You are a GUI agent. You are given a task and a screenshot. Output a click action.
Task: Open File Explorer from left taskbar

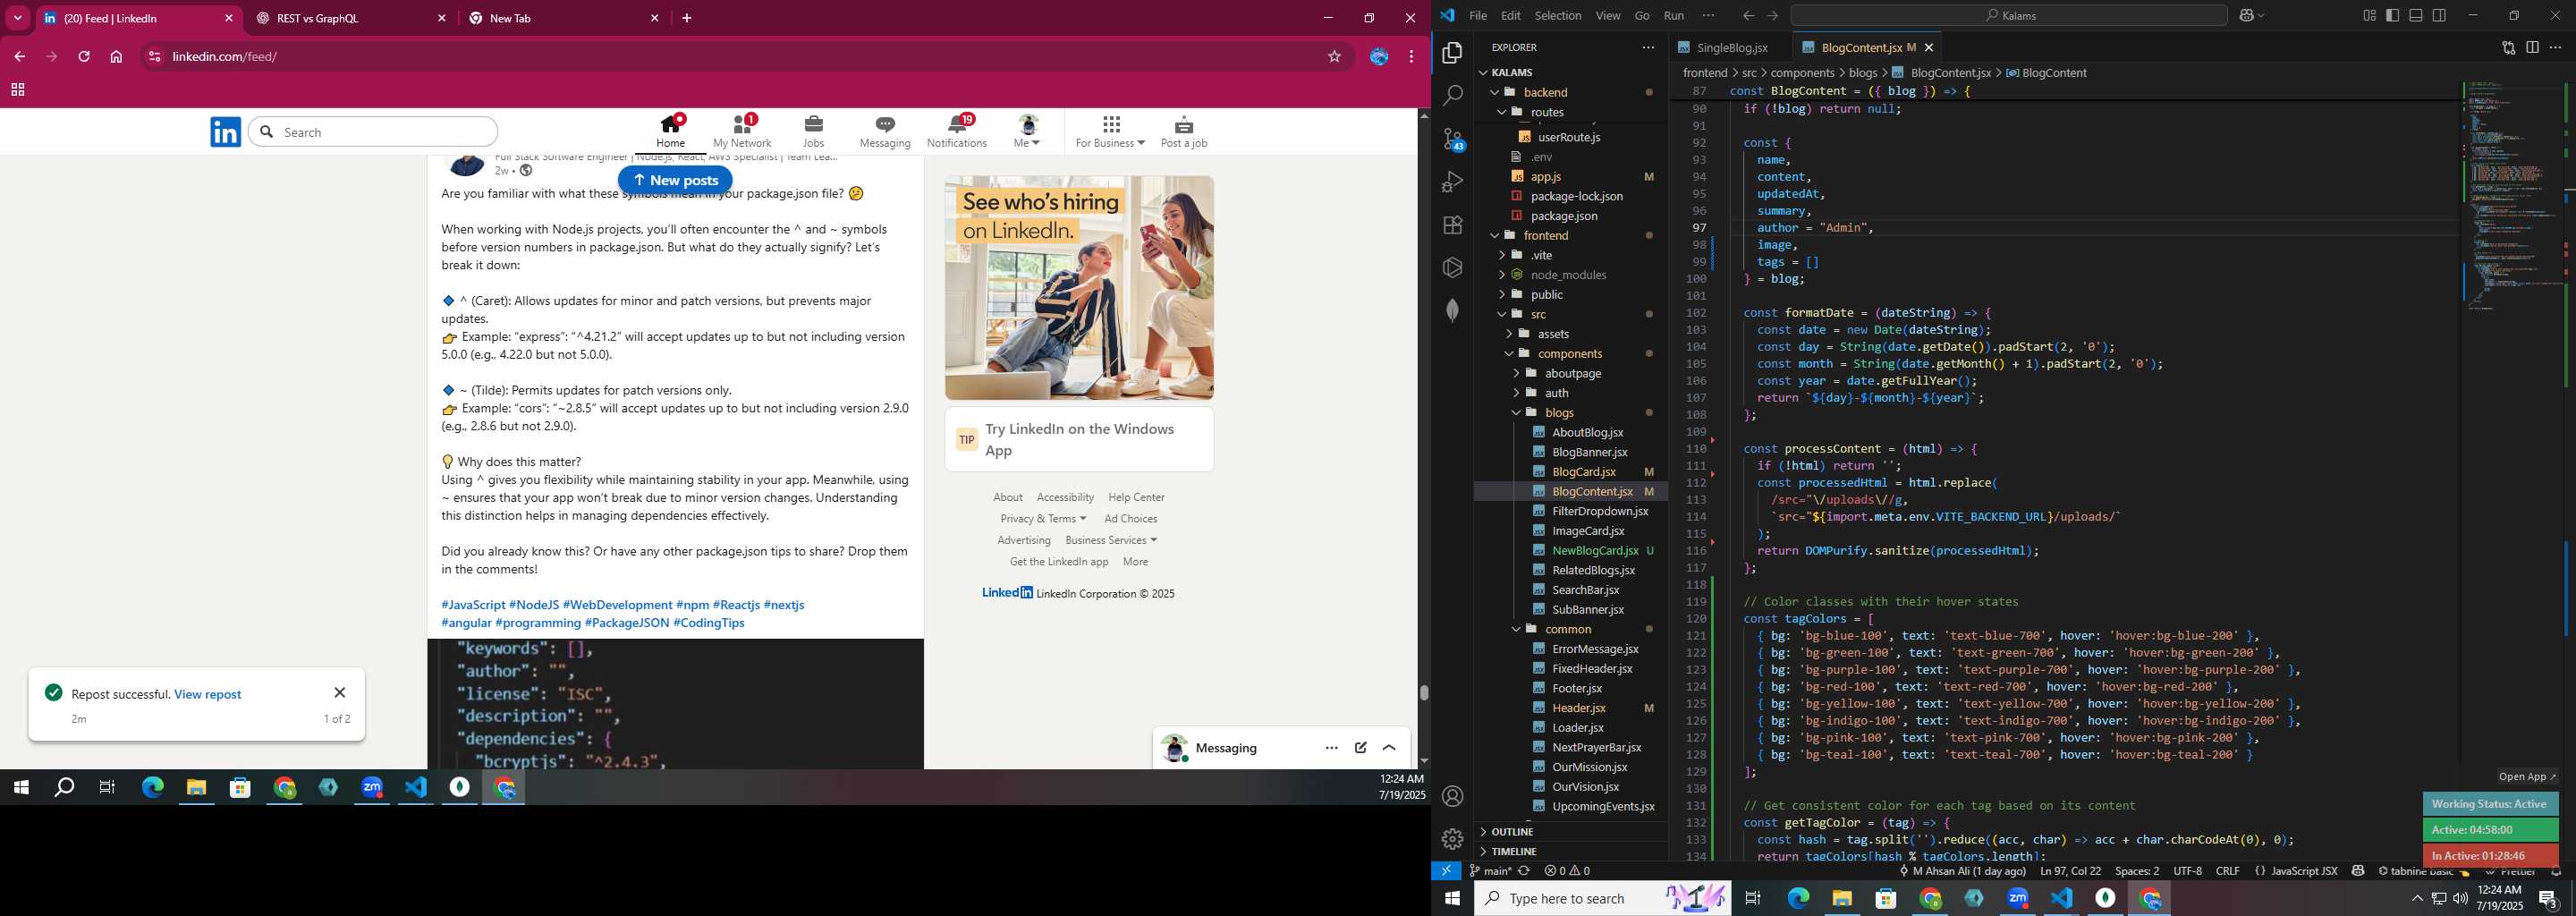coord(196,788)
